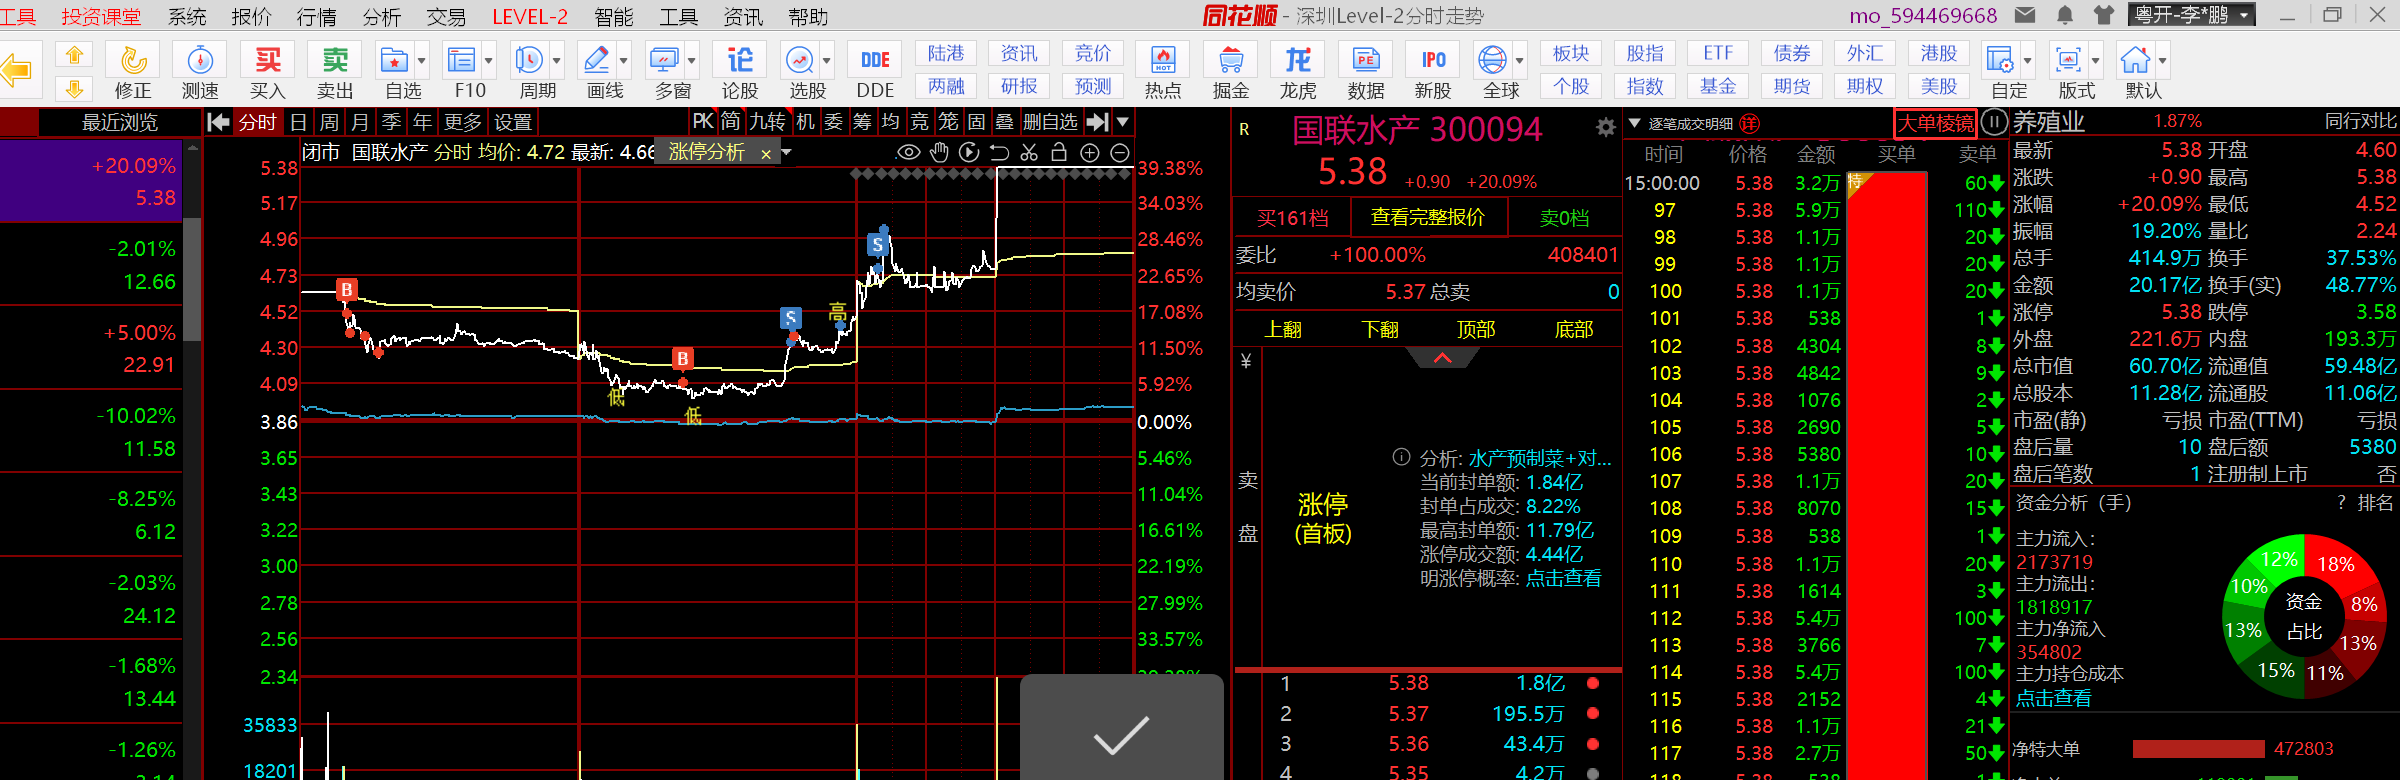Open the 版式 layout style icon
This screenshot has height=780, width=2400.
tap(2068, 60)
